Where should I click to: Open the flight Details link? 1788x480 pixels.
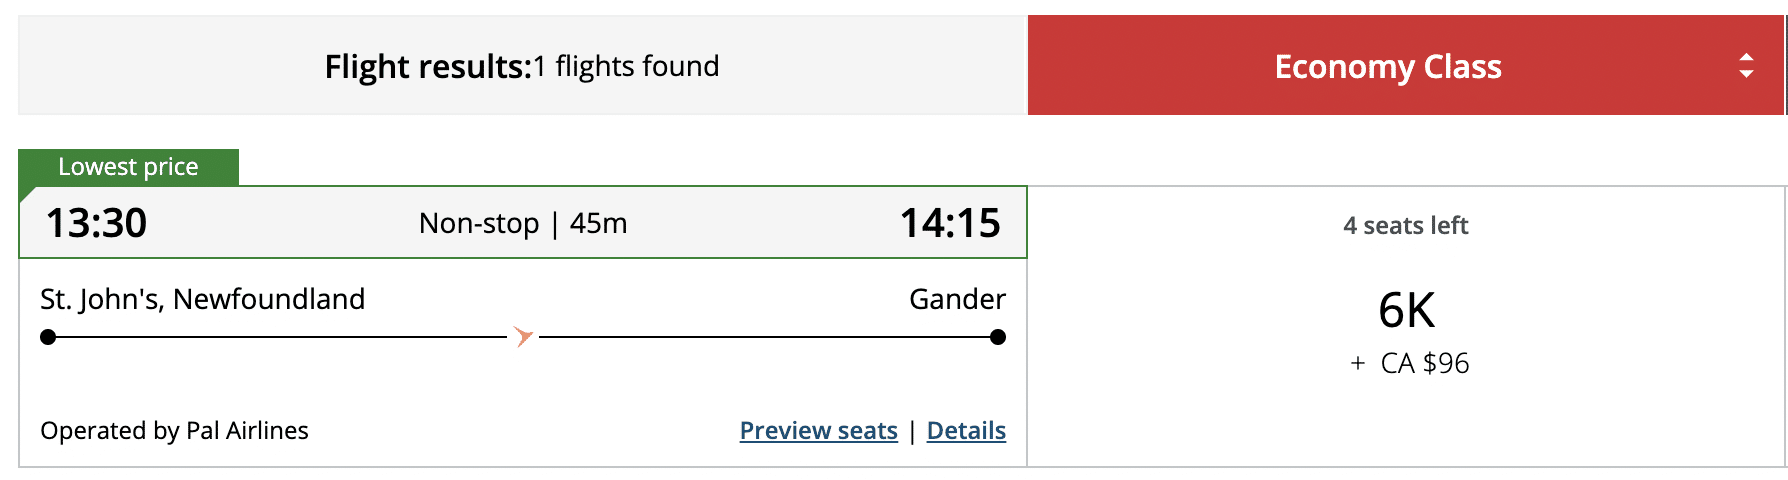966,430
